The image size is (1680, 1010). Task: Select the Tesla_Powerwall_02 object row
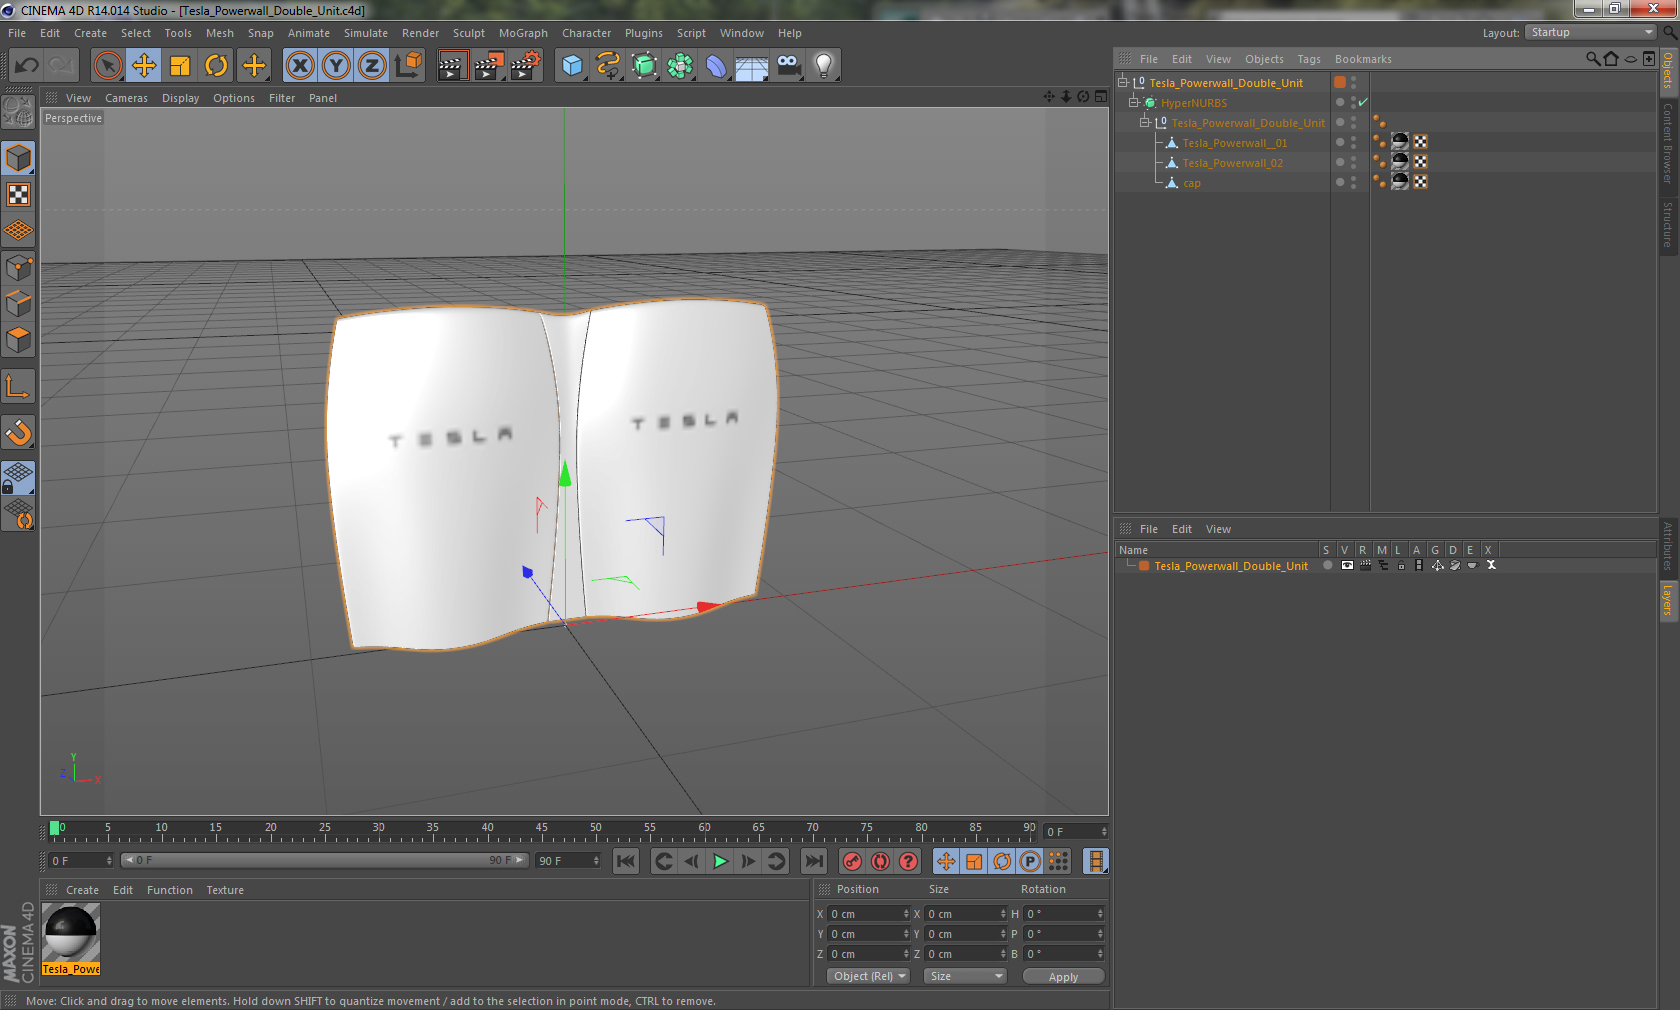1233,163
